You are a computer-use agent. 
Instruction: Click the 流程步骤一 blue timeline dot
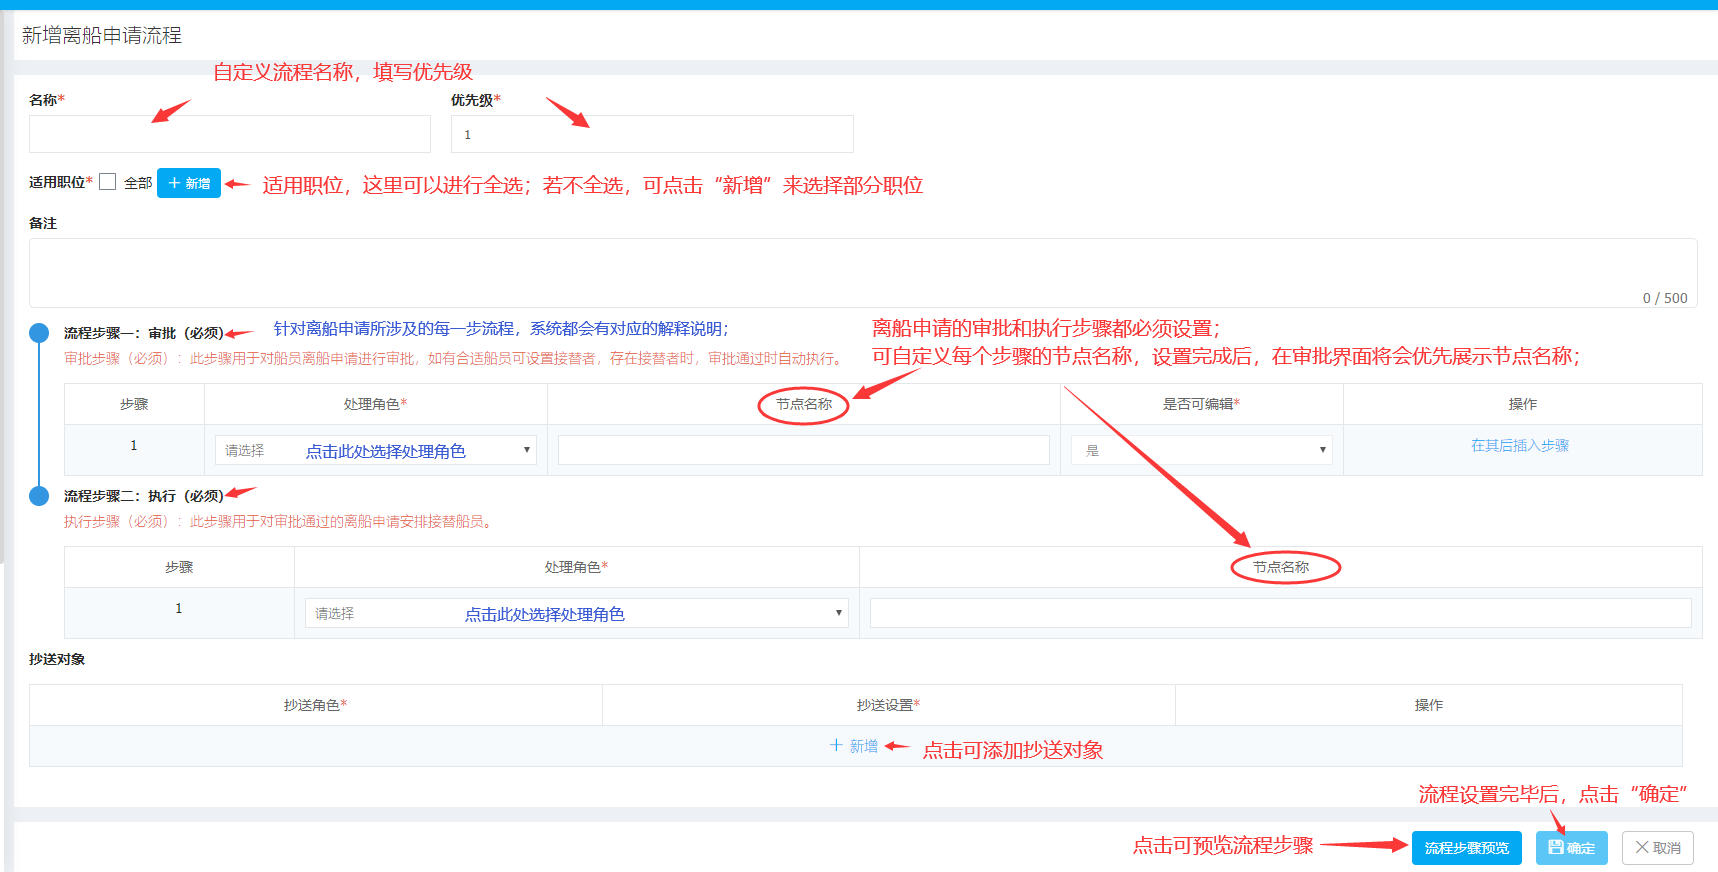point(39,333)
